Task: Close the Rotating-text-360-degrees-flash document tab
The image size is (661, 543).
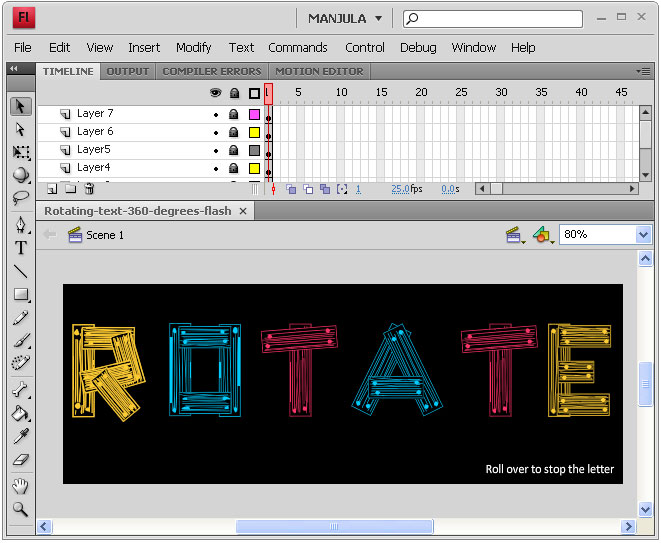Action: (243, 211)
